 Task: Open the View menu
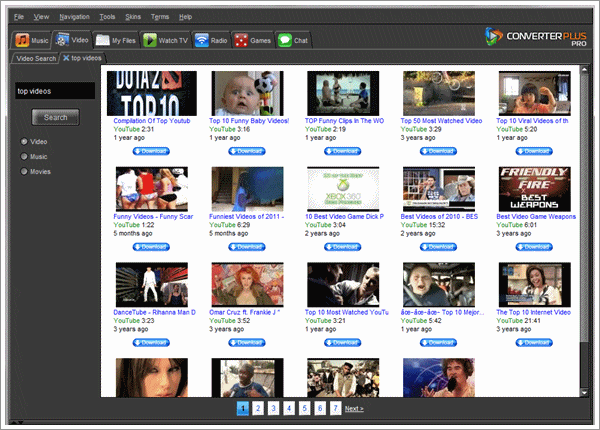pos(41,17)
